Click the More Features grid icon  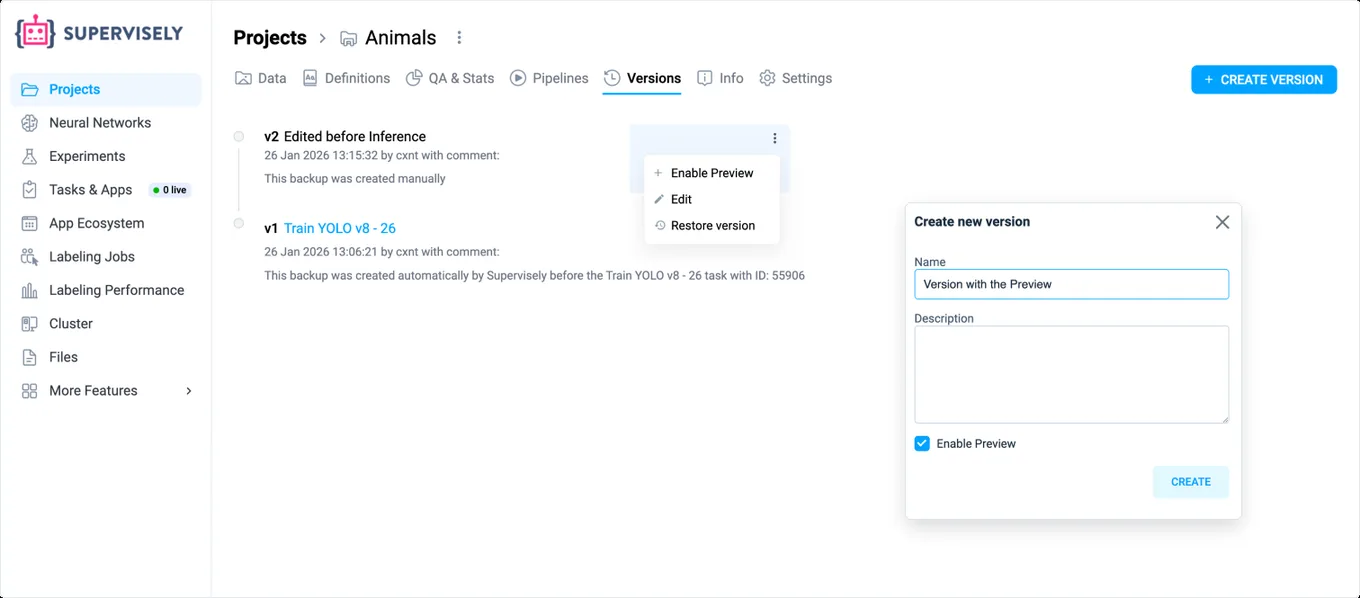click(30, 391)
